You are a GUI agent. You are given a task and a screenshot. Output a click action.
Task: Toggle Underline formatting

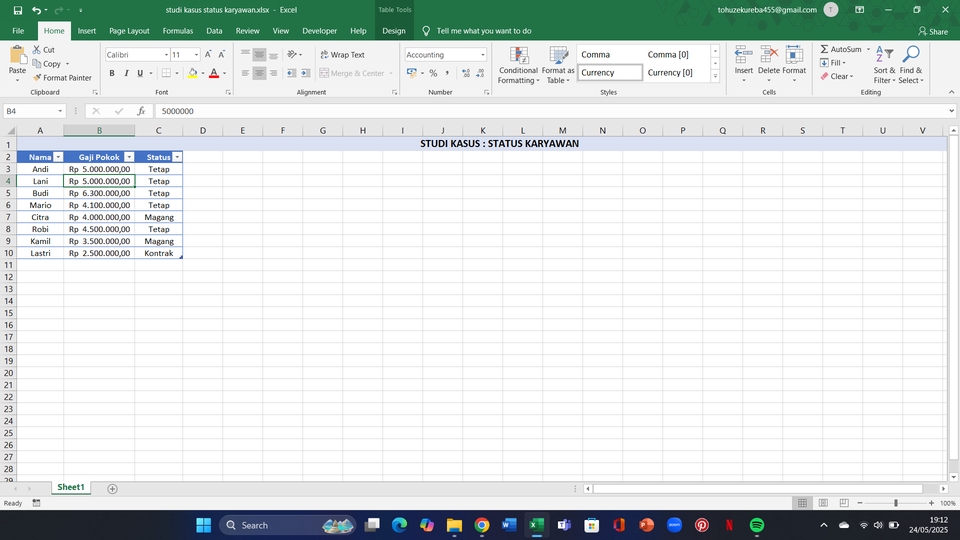(x=140, y=73)
